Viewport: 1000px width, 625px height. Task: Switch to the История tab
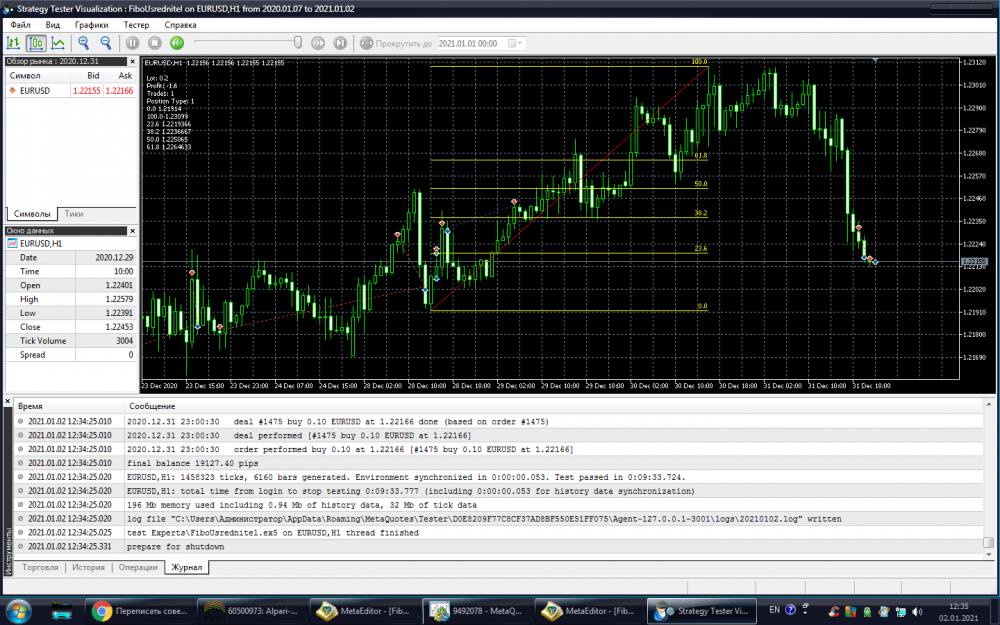point(88,567)
